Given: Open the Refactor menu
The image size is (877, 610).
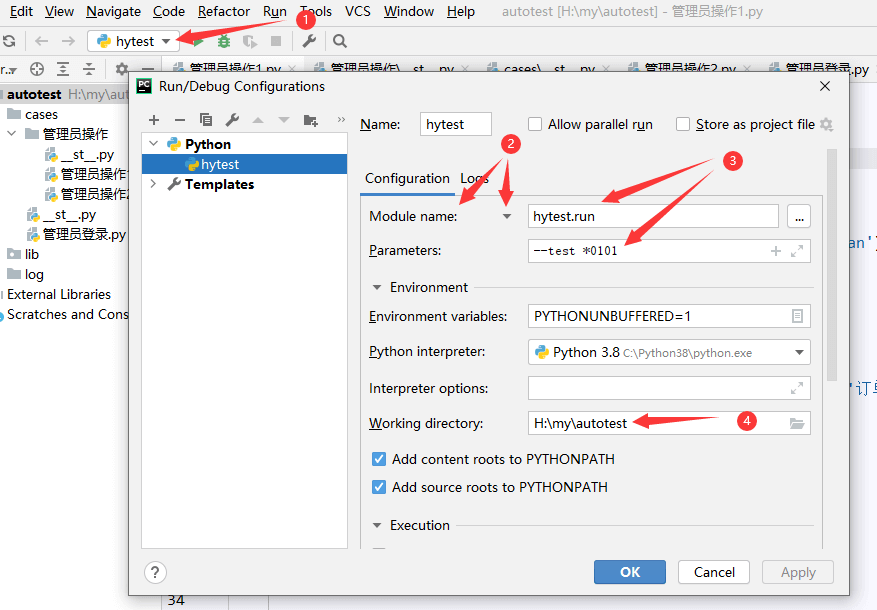Looking at the screenshot, I should (x=224, y=11).
